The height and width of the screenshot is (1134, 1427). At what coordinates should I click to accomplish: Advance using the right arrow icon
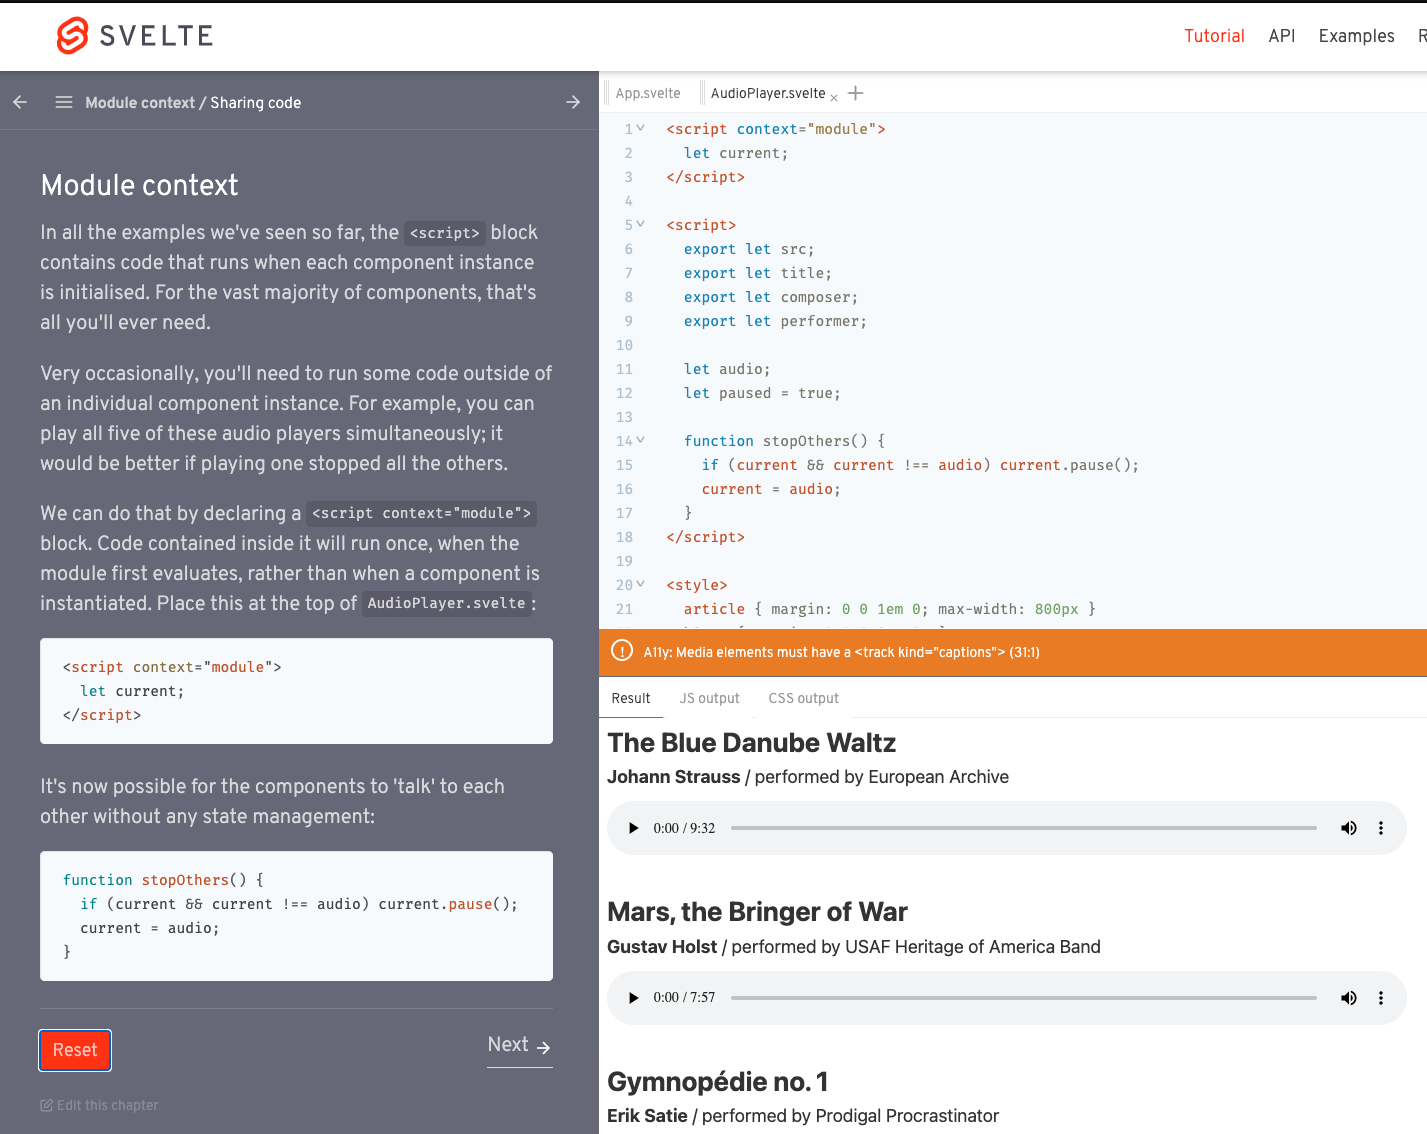573,102
